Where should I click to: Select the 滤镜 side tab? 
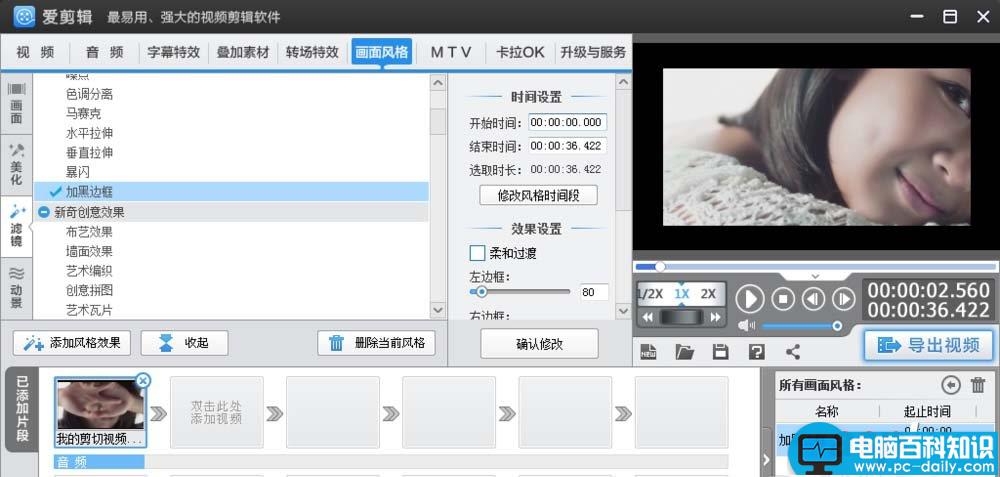pyautogui.click(x=17, y=227)
